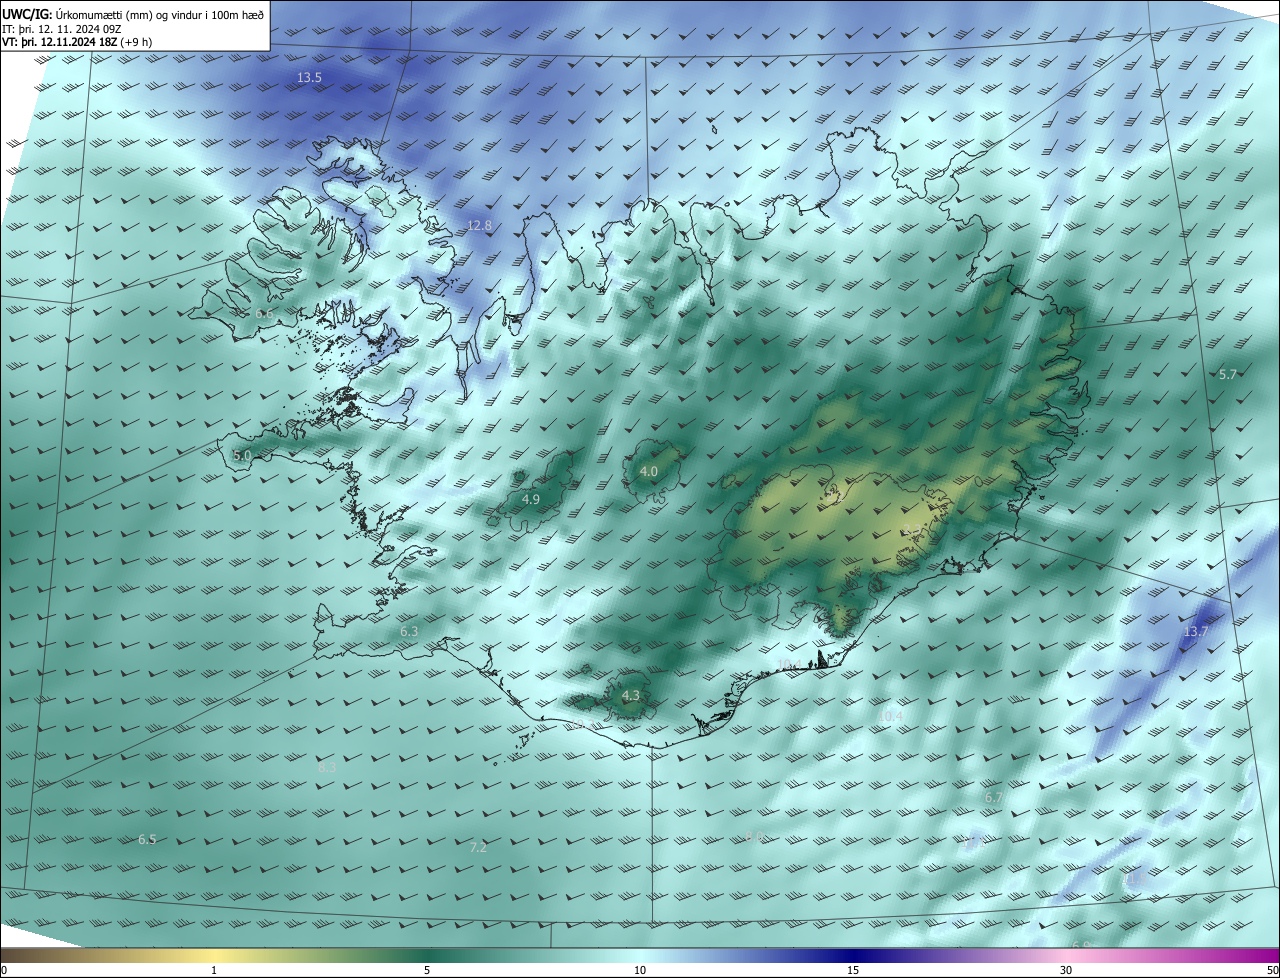Click the 6.7 value label
The width and height of the screenshot is (1280, 978).
point(994,797)
